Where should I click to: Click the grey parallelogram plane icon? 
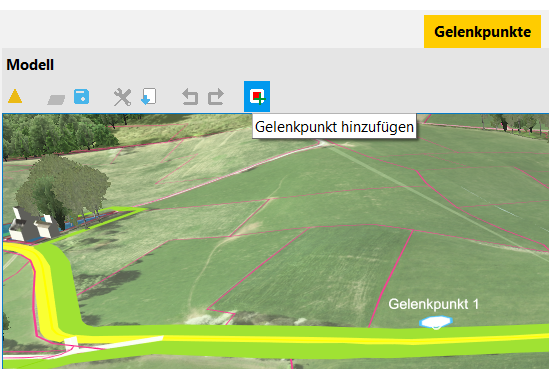click(56, 100)
